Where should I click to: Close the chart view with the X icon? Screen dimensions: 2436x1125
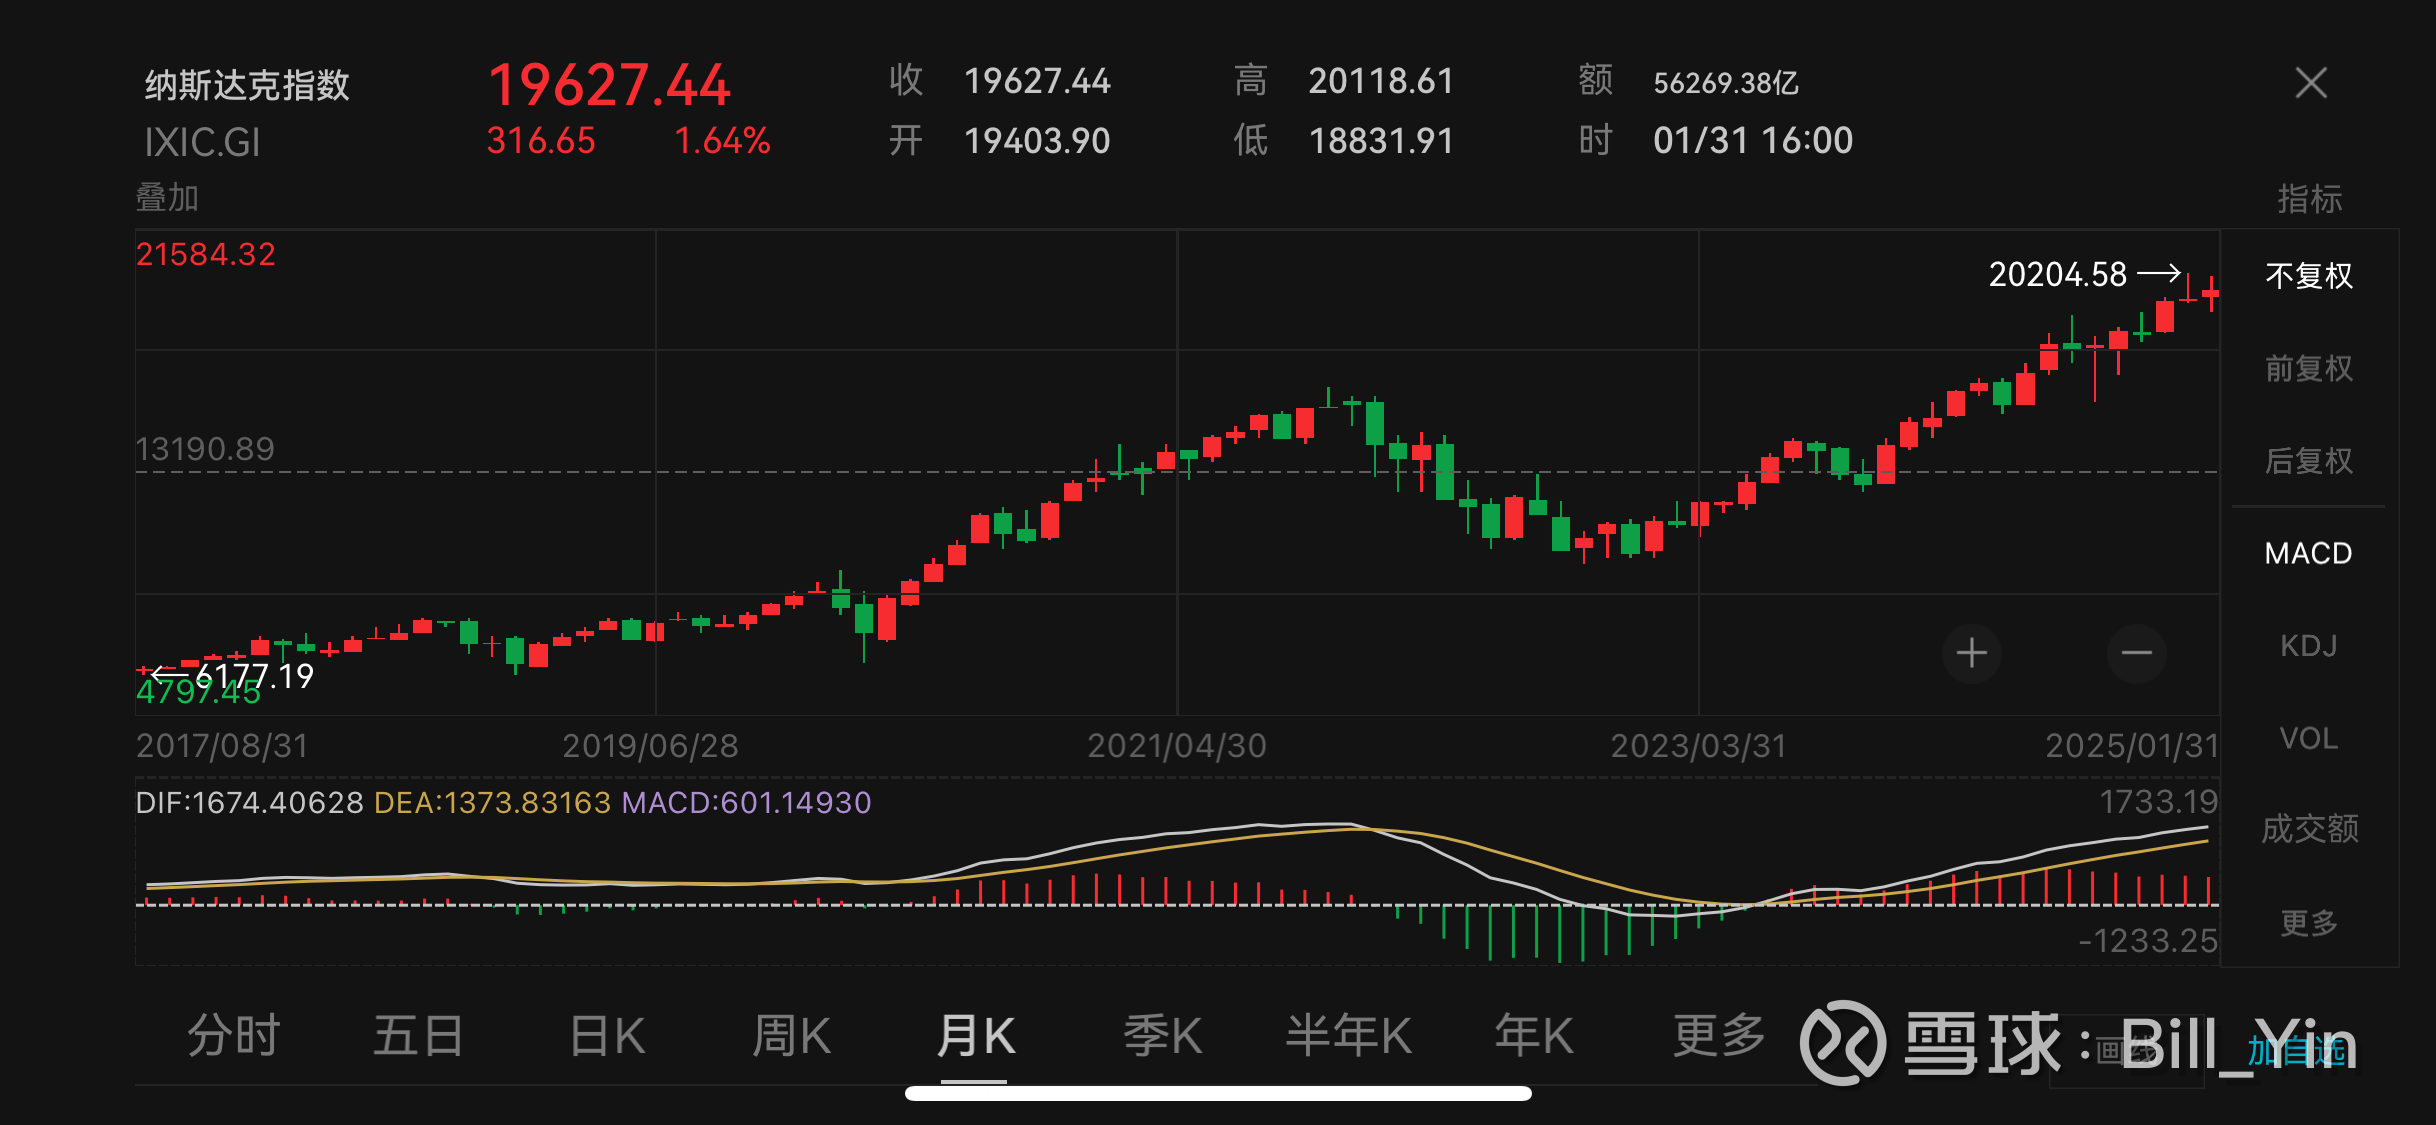point(2310,83)
